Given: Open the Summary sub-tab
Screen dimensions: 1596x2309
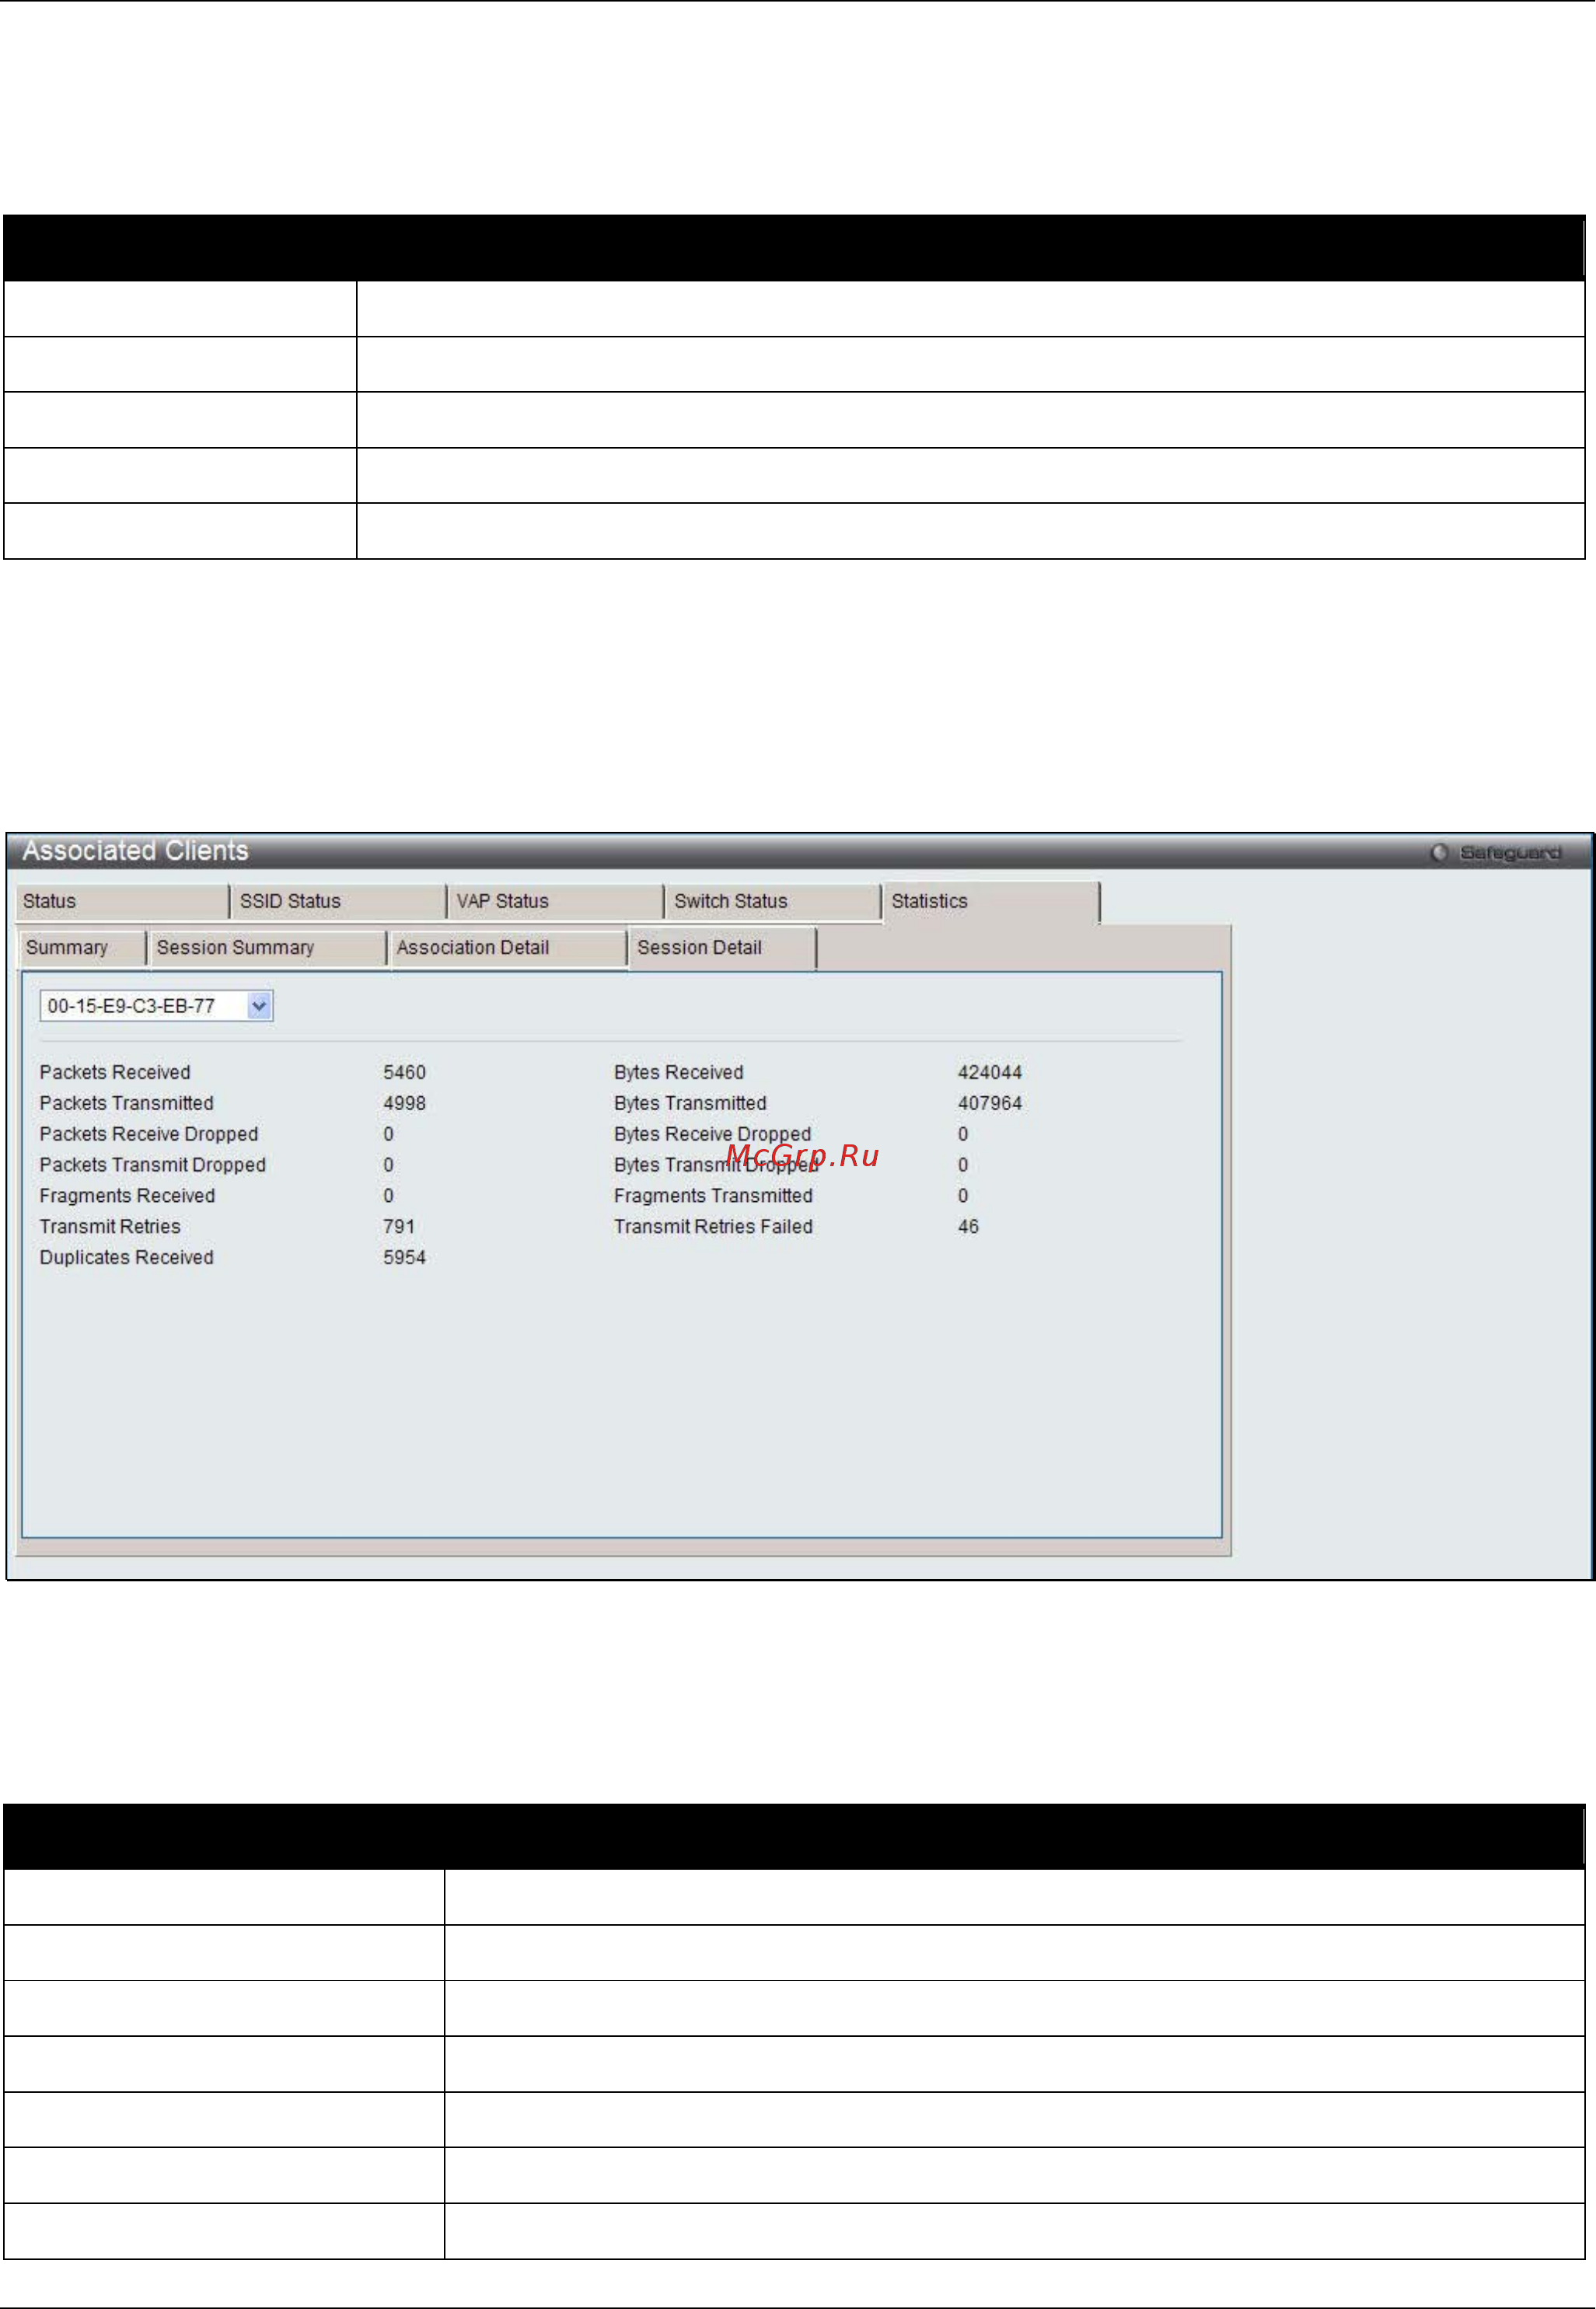Looking at the screenshot, I should point(82,948).
